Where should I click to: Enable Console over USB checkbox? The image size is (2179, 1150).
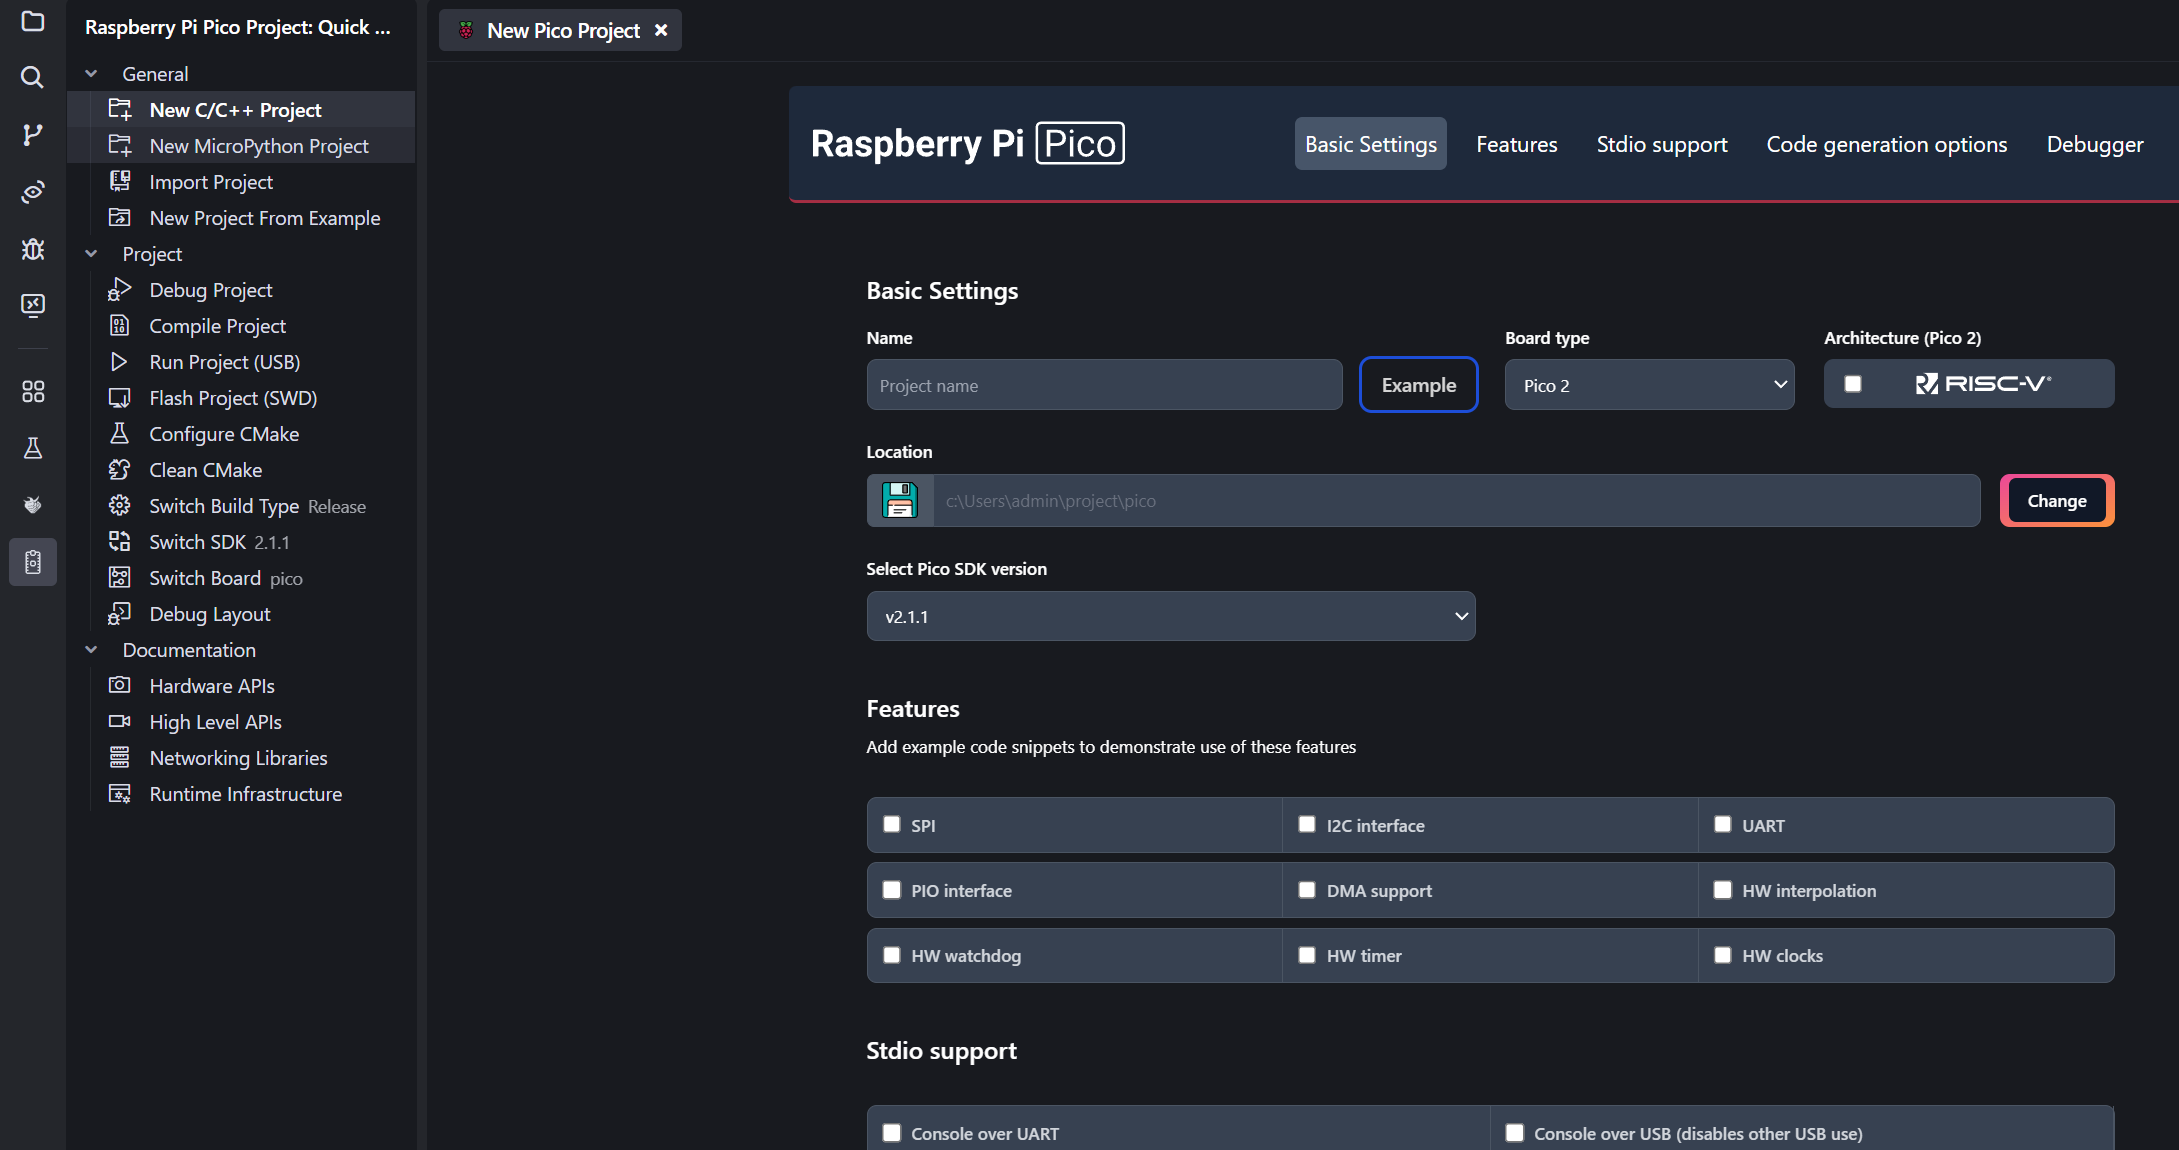(1515, 1133)
